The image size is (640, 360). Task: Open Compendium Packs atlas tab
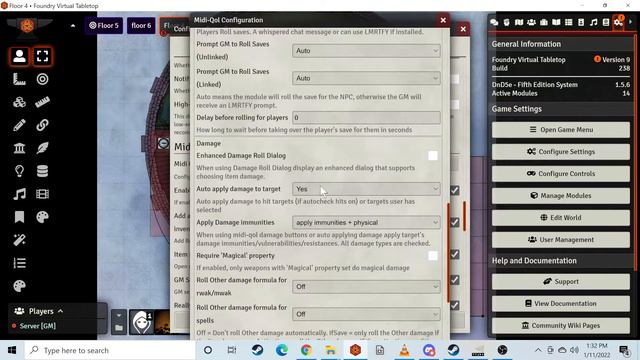[606, 22]
